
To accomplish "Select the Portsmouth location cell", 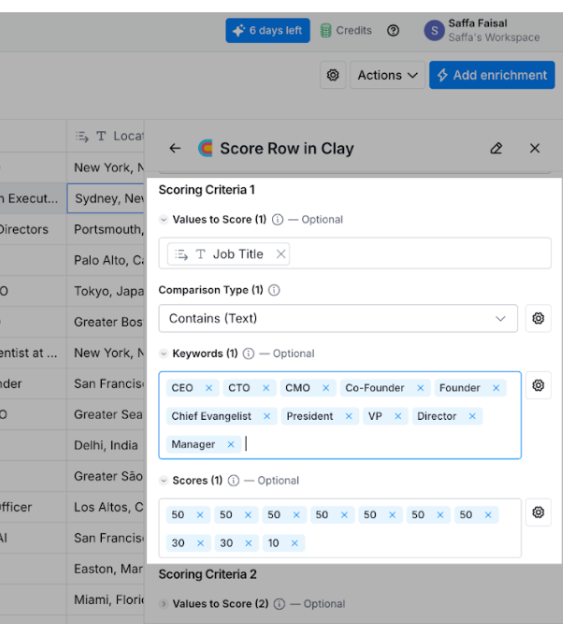I will click(x=105, y=229).
